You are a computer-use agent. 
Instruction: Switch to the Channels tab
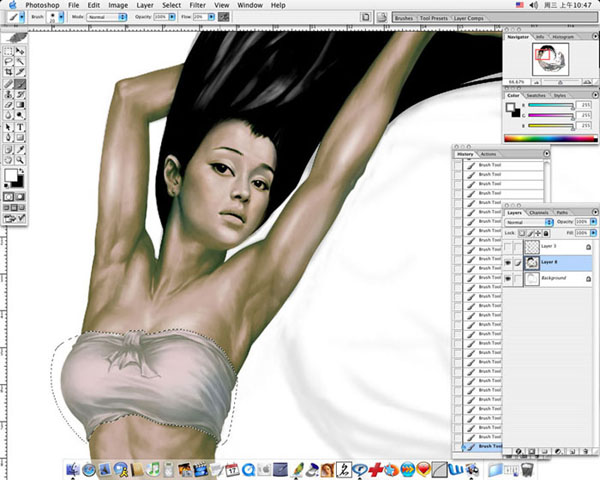[x=538, y=212]
